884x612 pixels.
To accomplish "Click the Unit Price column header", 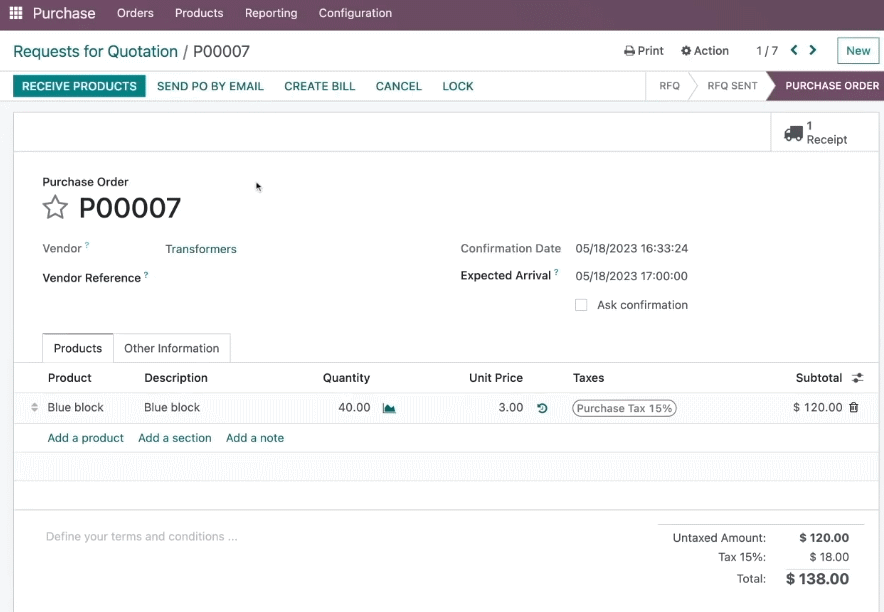I will pos(496,378).
